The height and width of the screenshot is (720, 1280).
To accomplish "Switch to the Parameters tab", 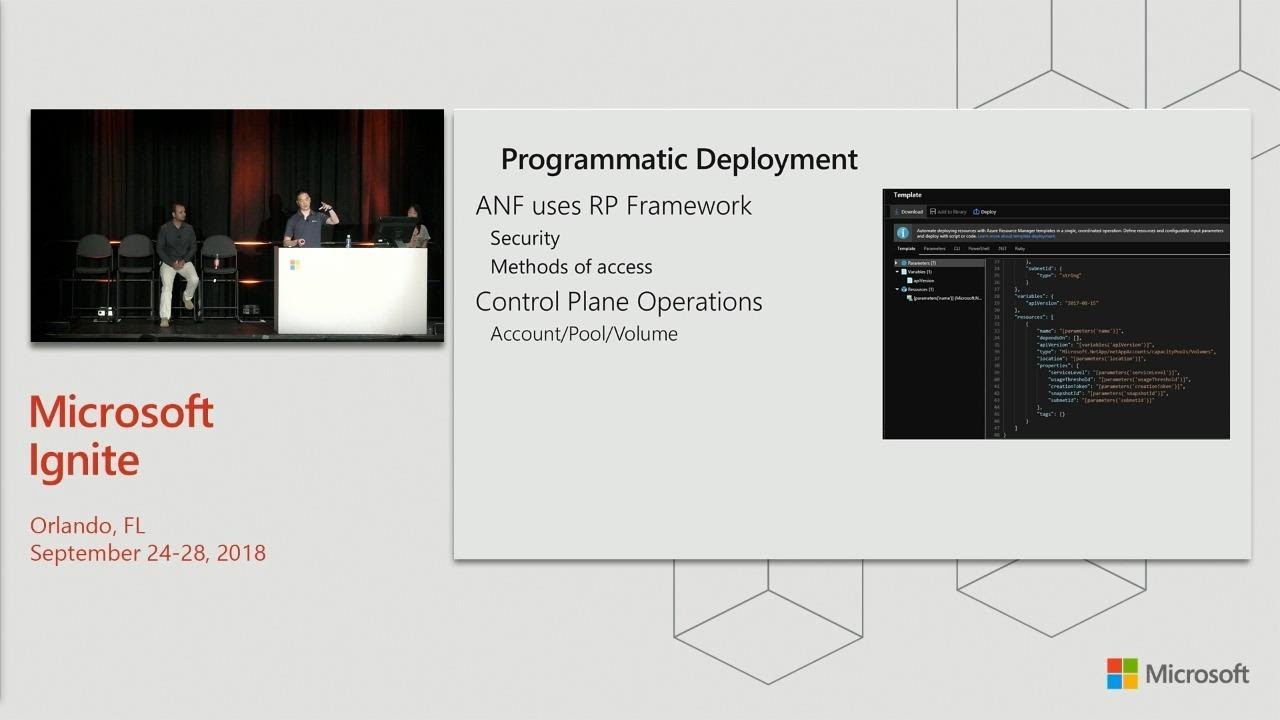I will point(935,249).
